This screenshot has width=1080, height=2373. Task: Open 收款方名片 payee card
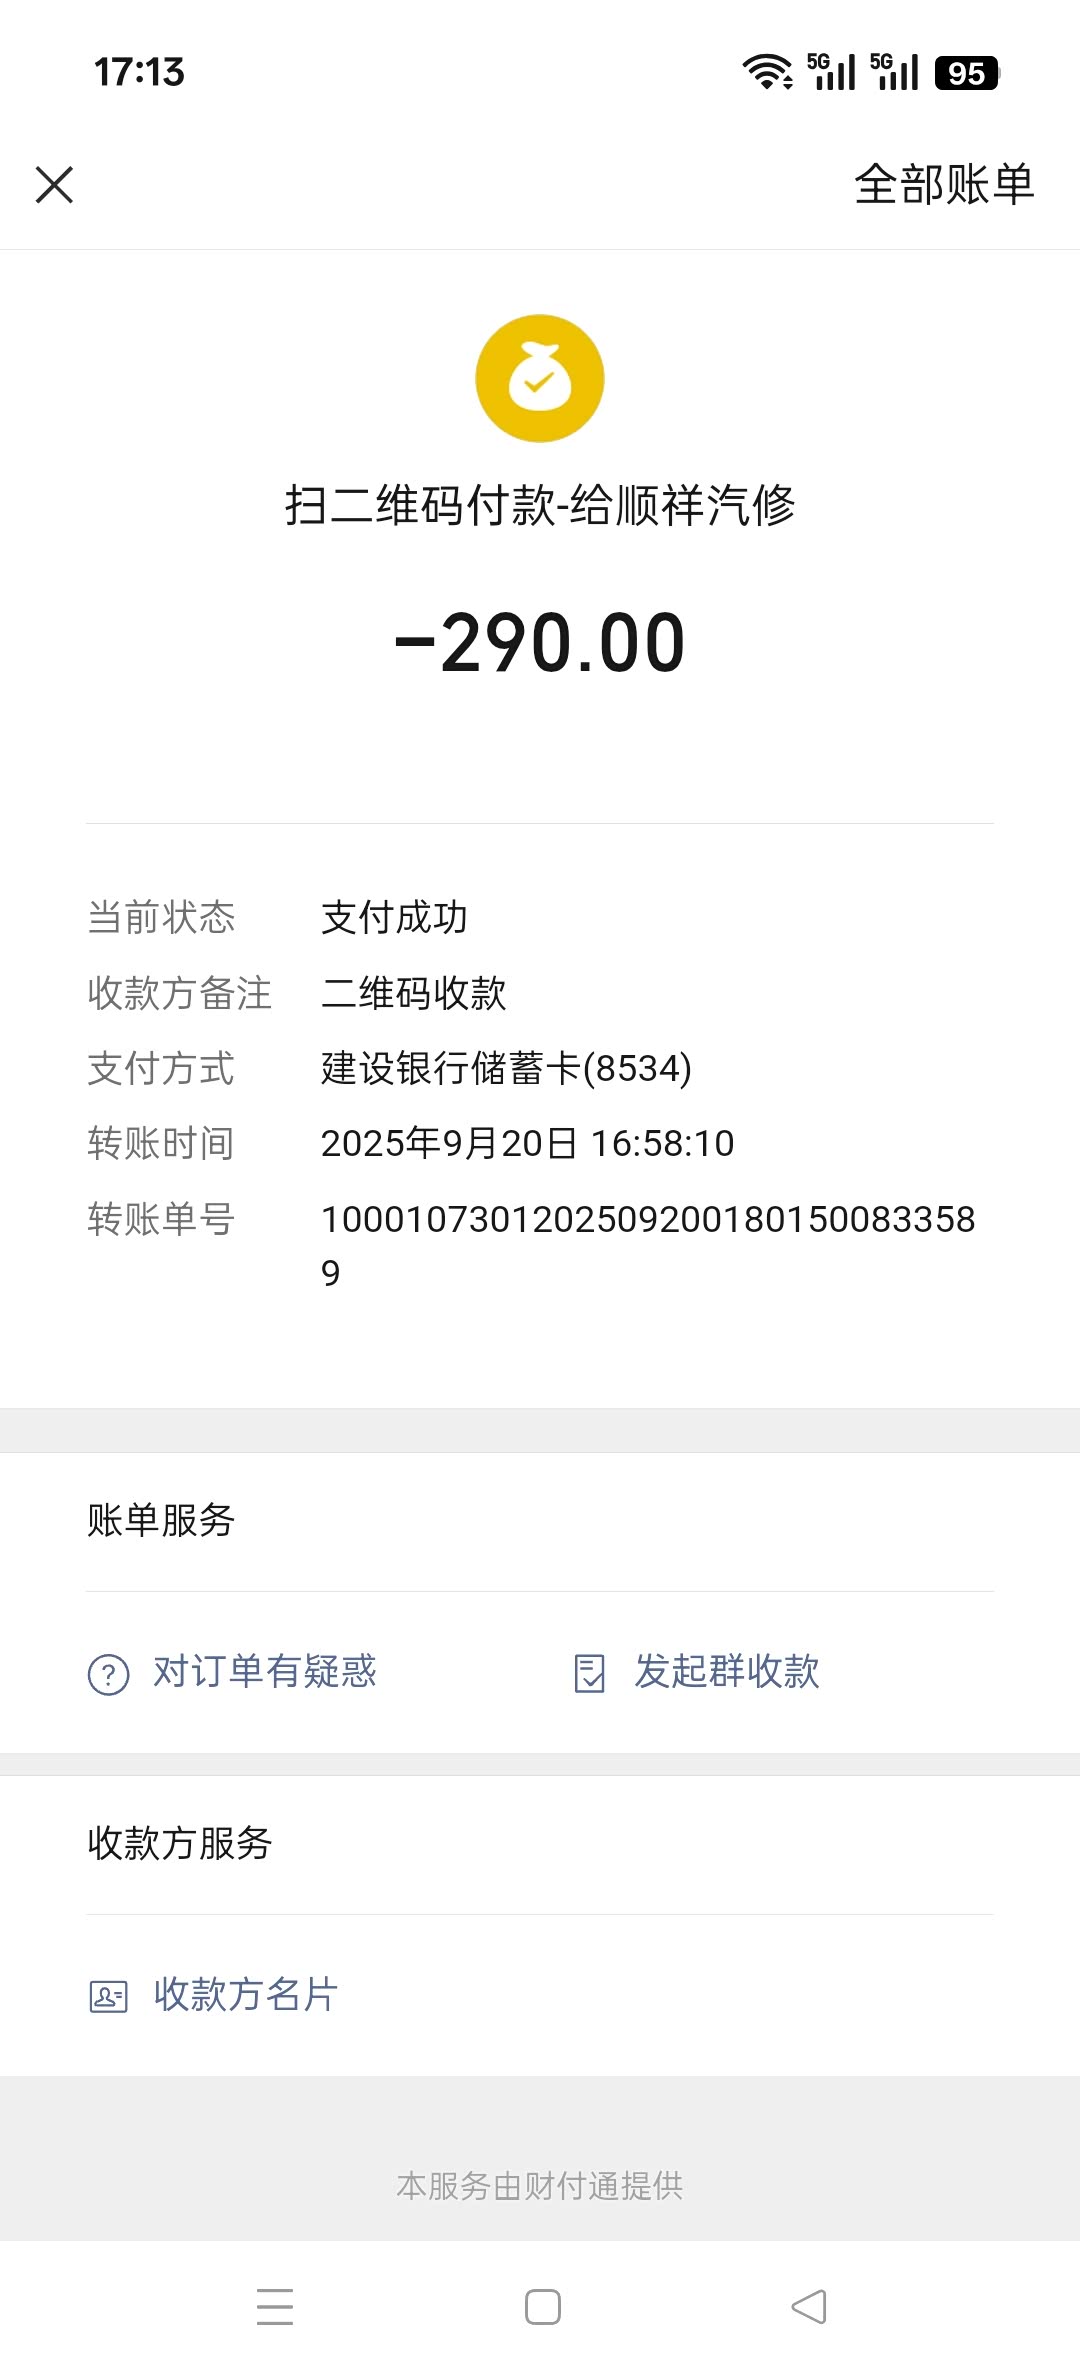(246, 1995)
